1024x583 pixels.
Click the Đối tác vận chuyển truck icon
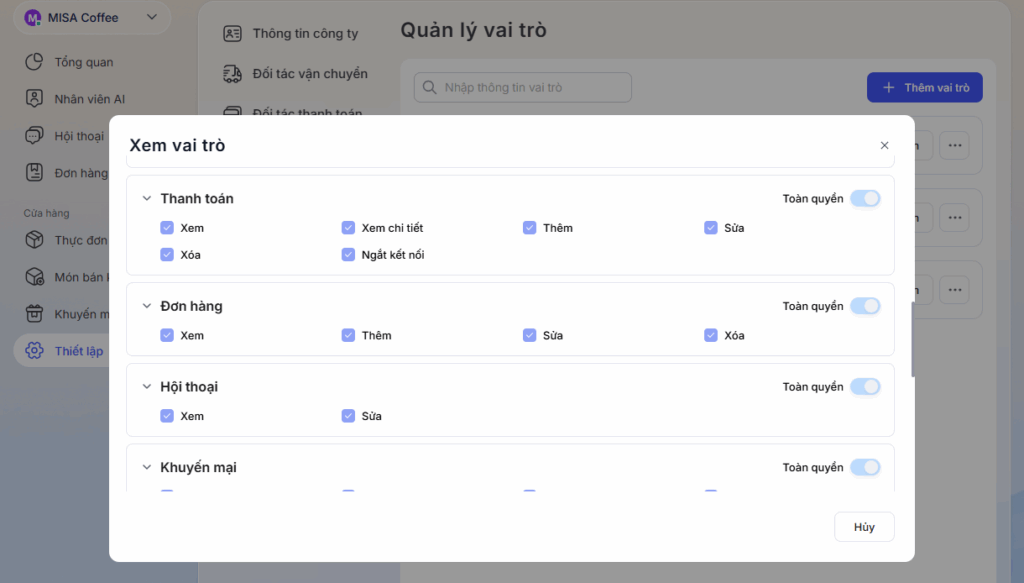[x=232, y=74]
